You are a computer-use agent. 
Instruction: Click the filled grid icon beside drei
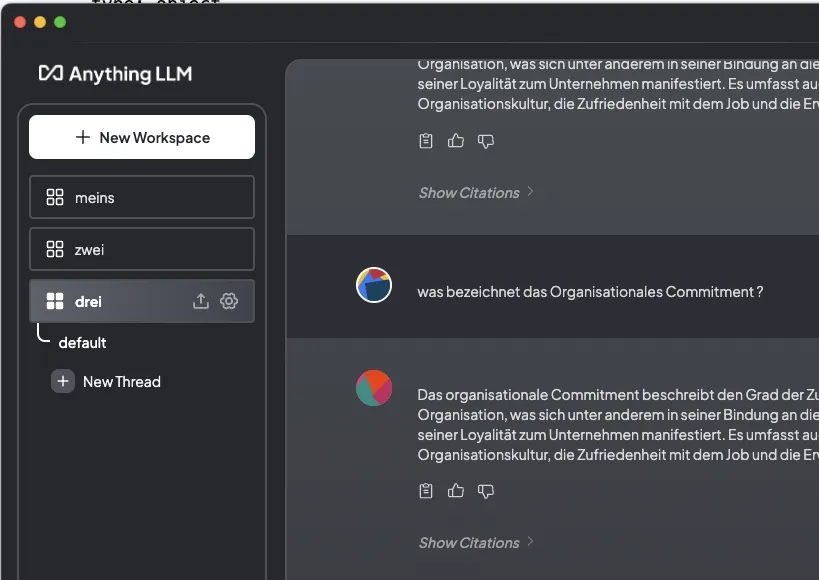coord(55,301)
